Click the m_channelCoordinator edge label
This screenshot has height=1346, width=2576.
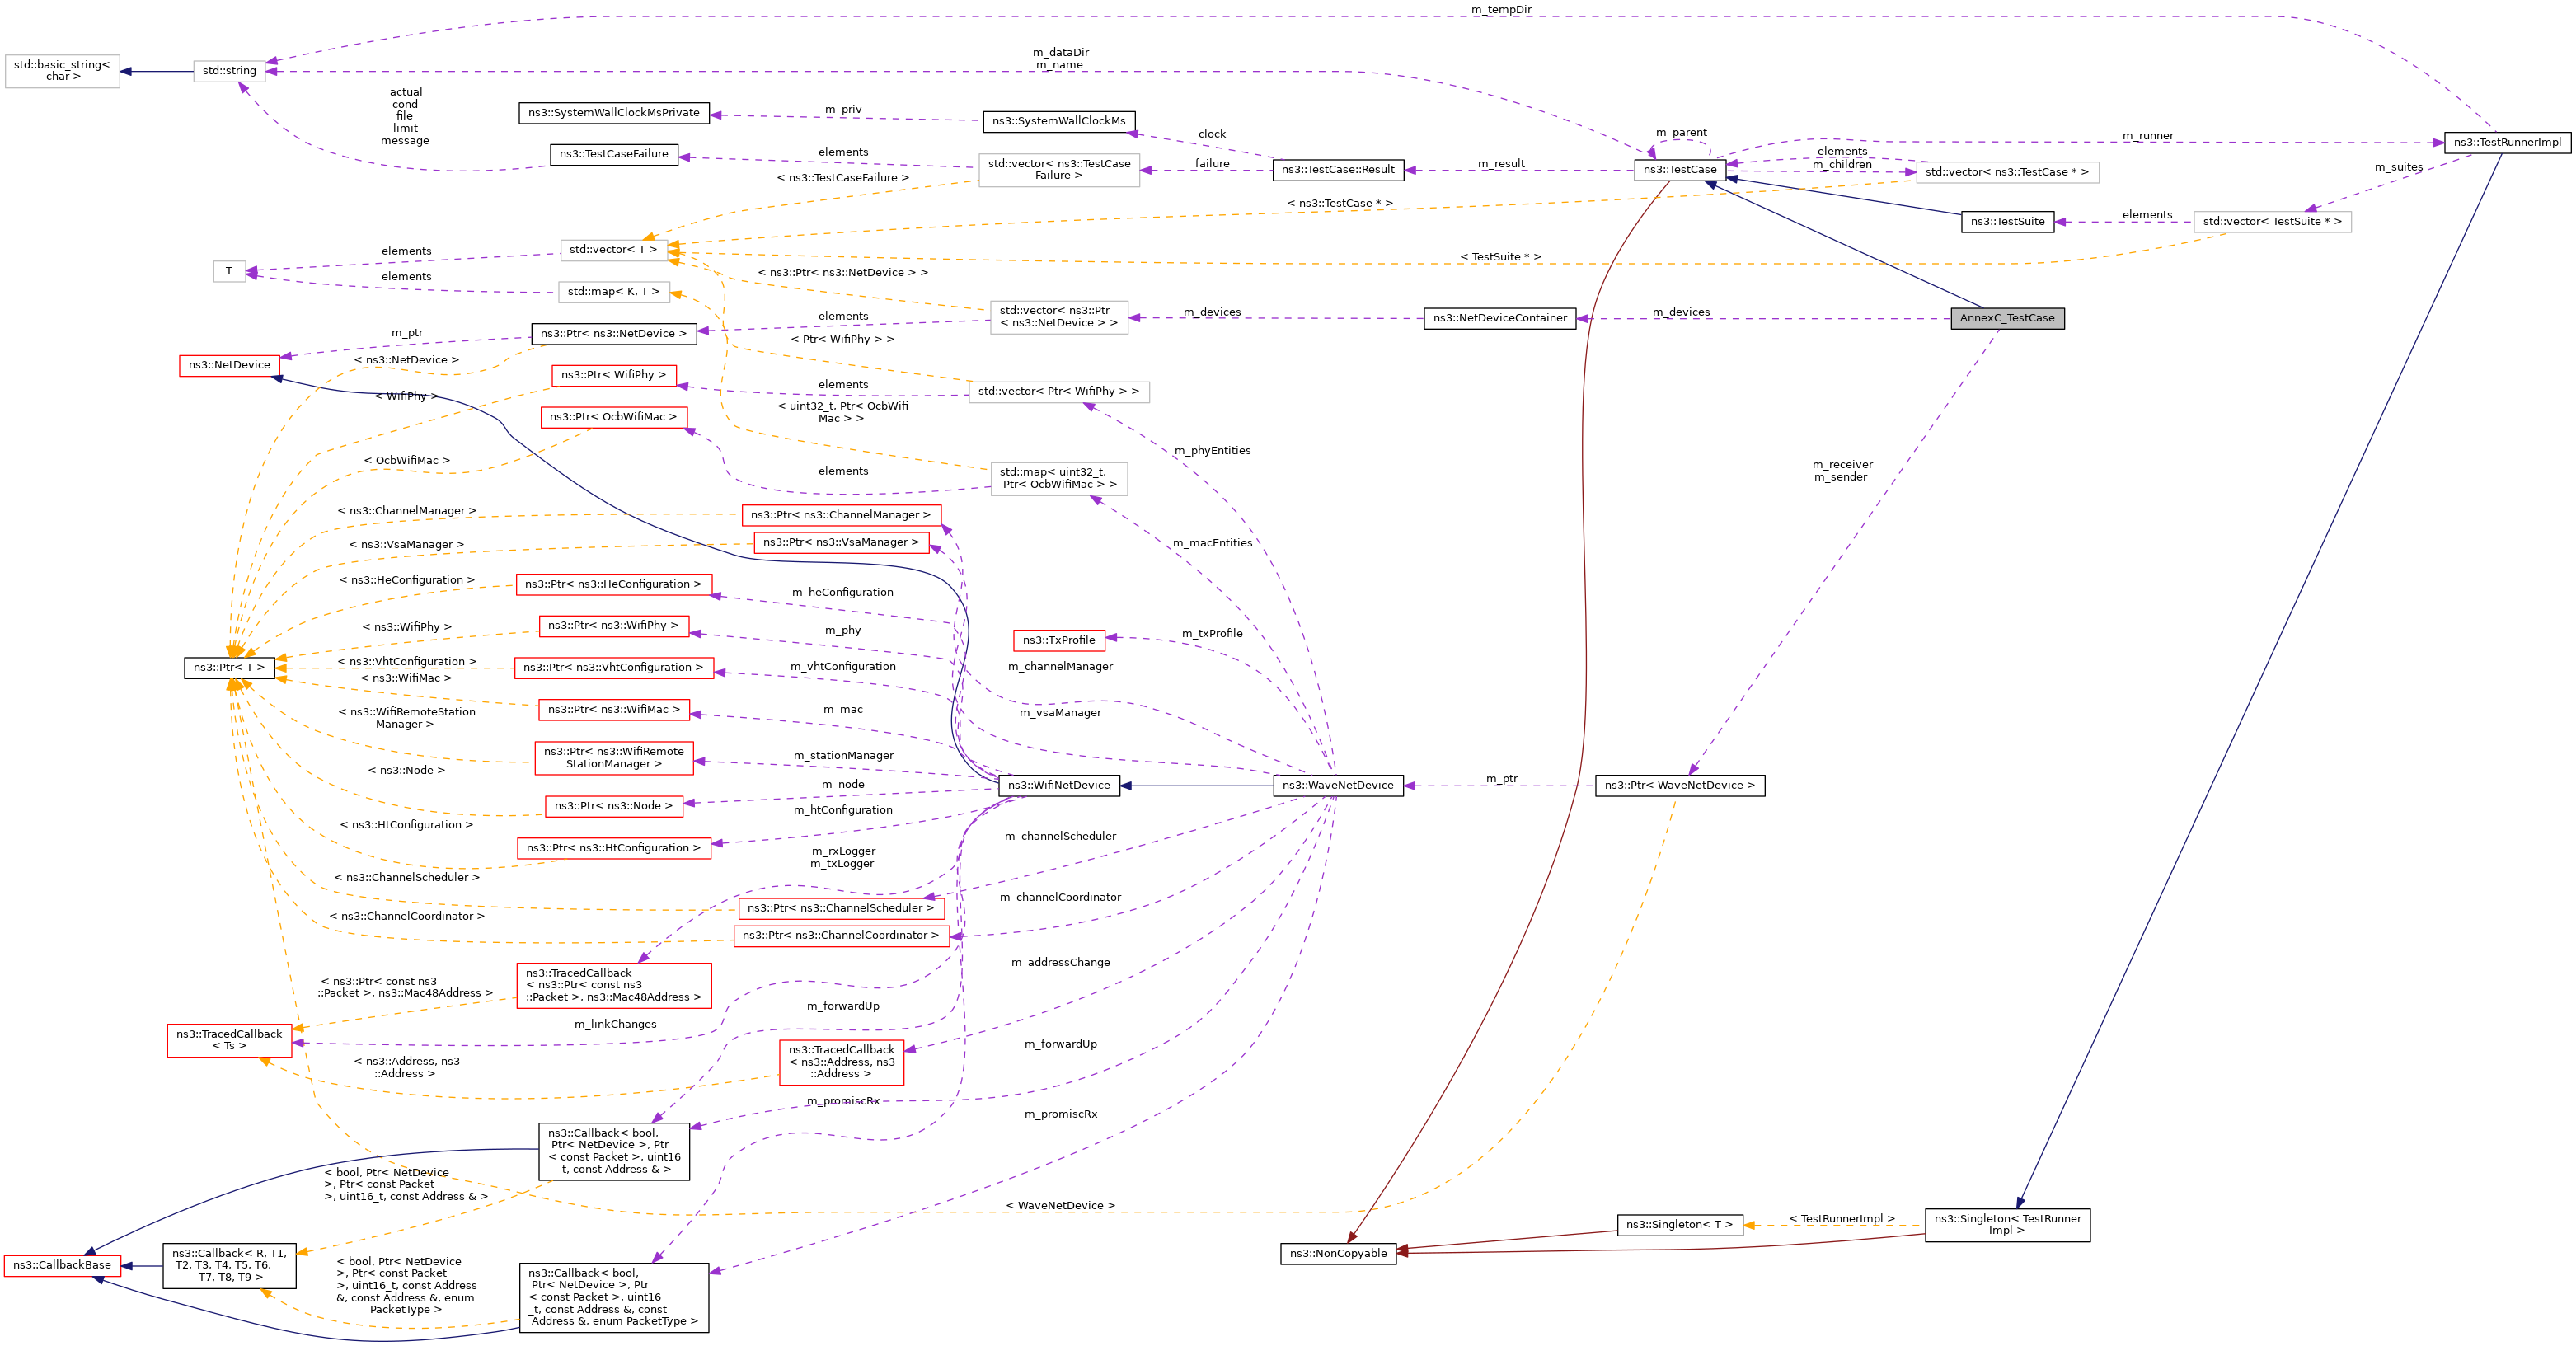(1060, 897)
